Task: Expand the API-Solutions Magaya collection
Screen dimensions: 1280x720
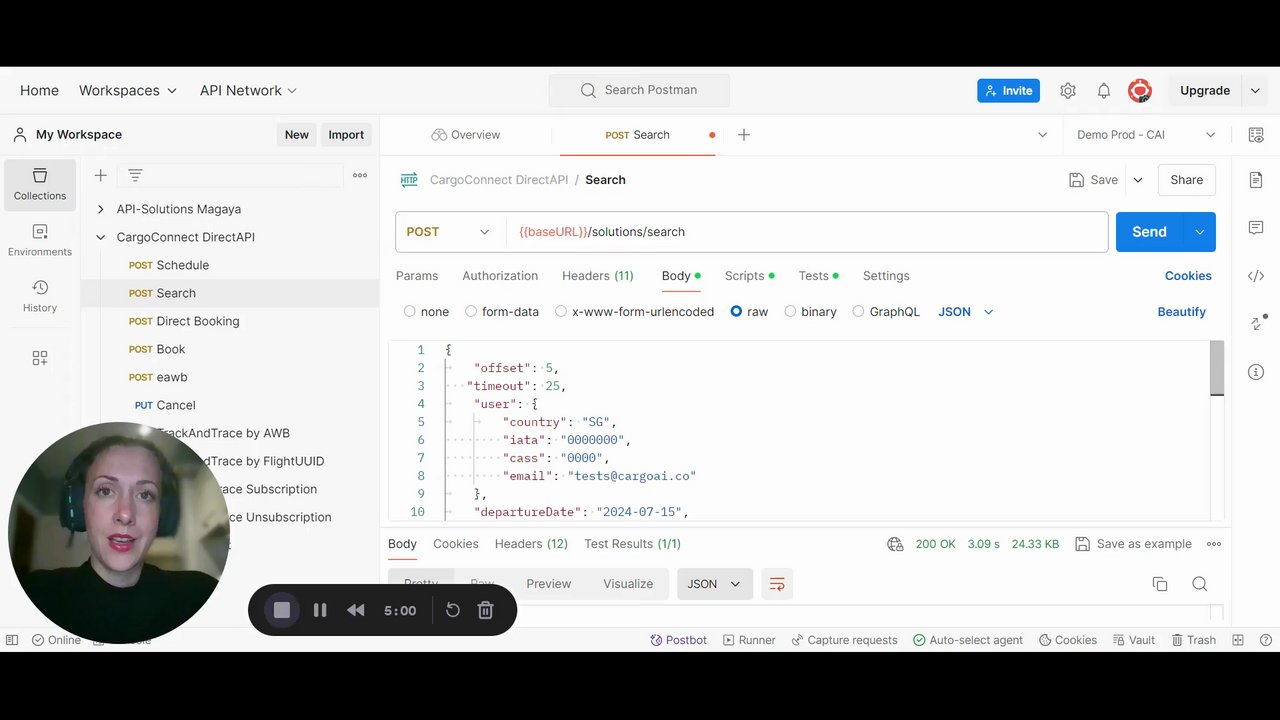Action: pos(100,209)
